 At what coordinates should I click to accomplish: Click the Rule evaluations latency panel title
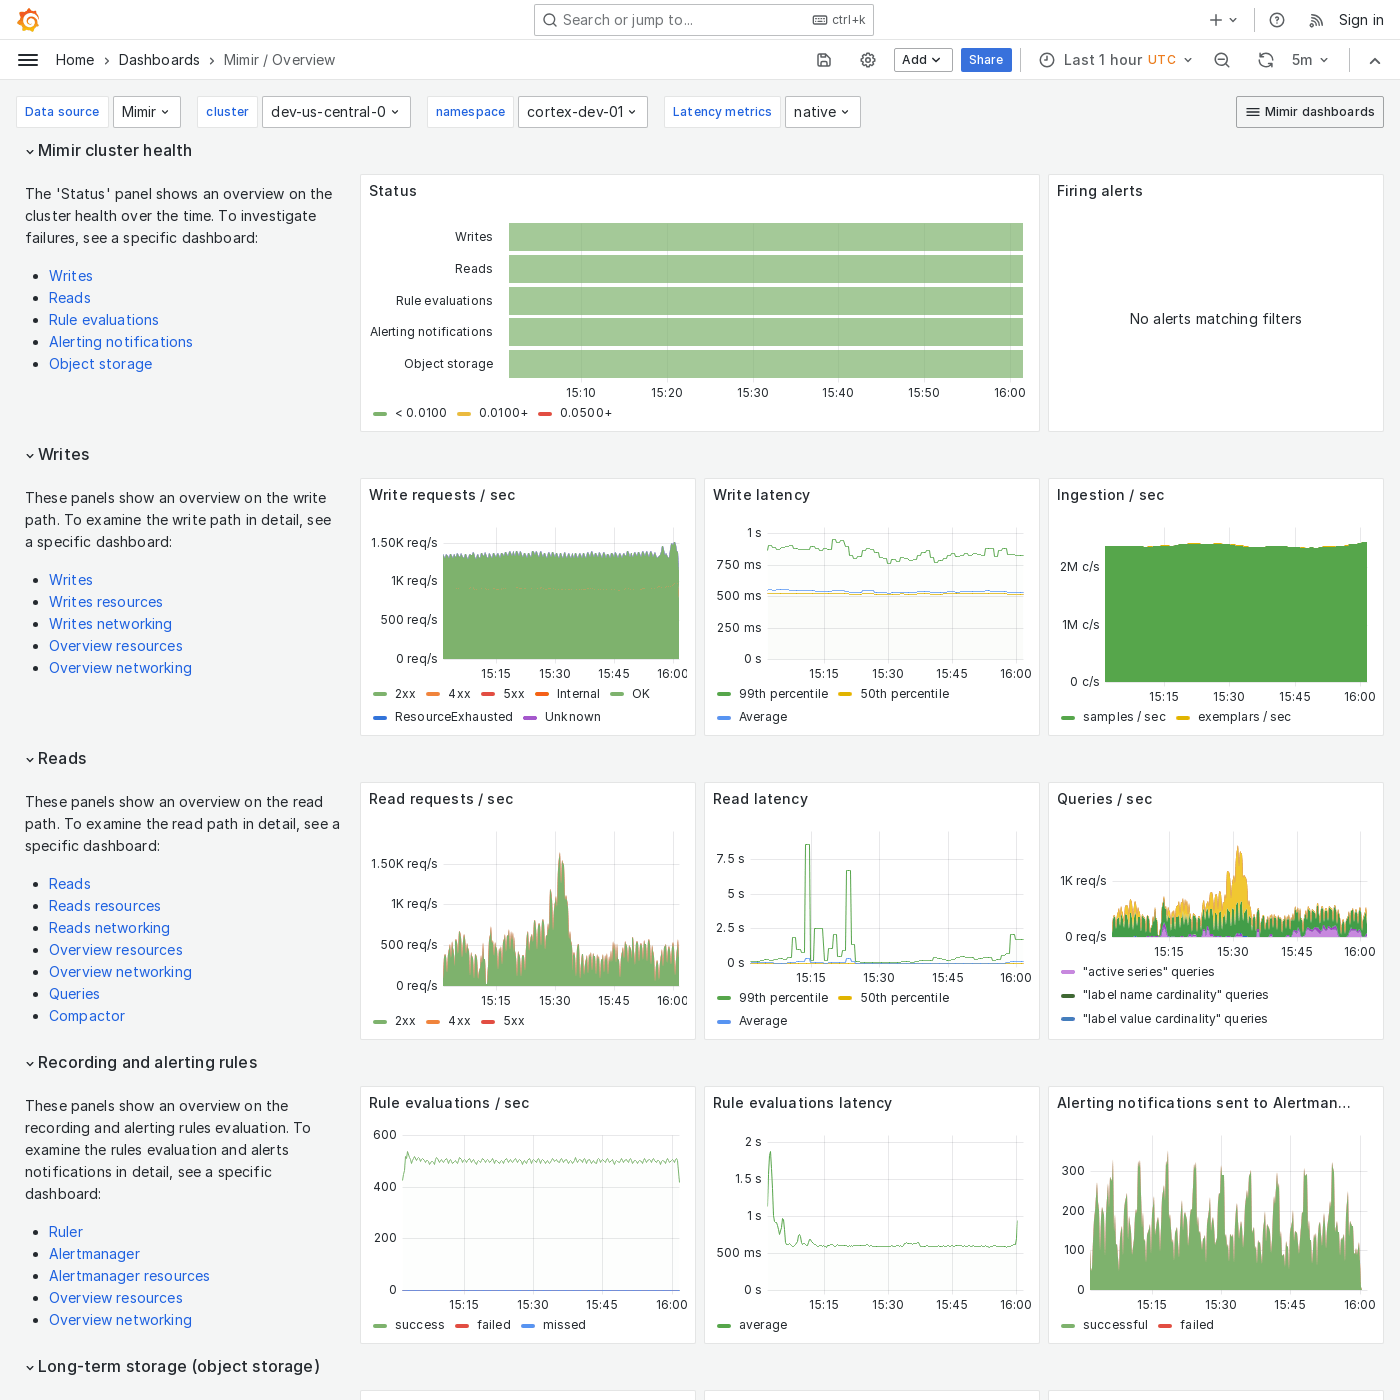coord(802,1103)
